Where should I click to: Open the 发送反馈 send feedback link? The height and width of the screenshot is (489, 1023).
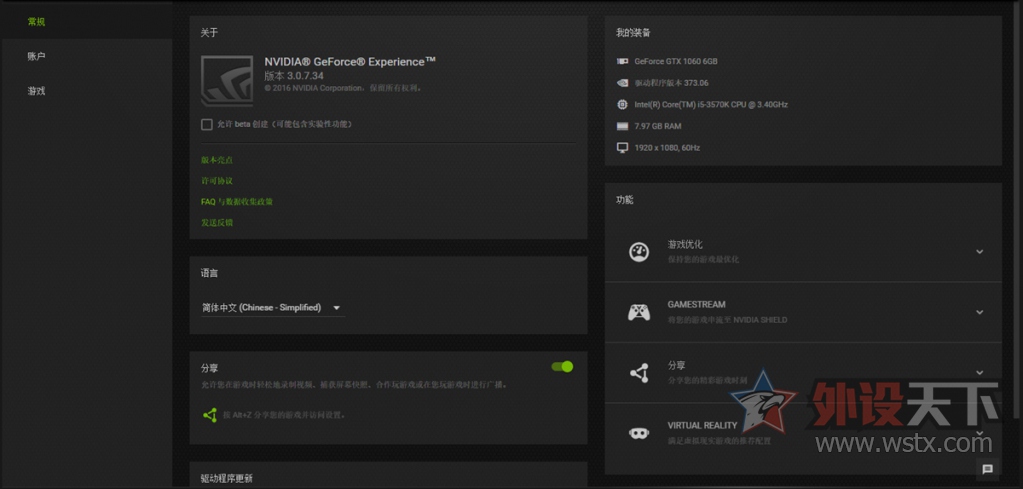[217, 222]
